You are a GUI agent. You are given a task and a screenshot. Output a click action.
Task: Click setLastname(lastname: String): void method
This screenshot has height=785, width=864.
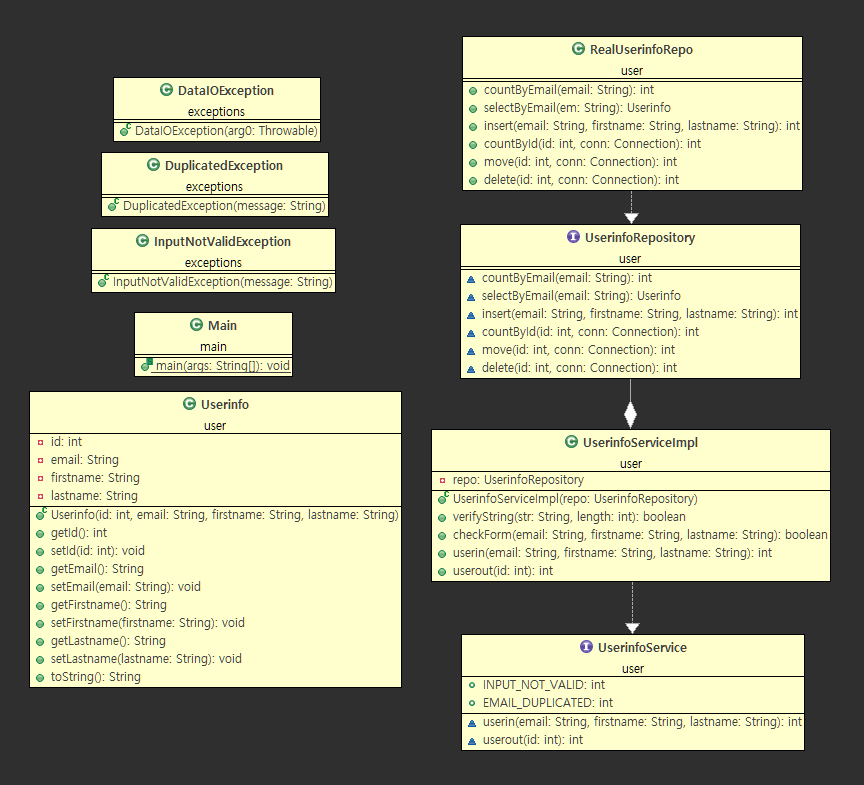tap(146, 659)
